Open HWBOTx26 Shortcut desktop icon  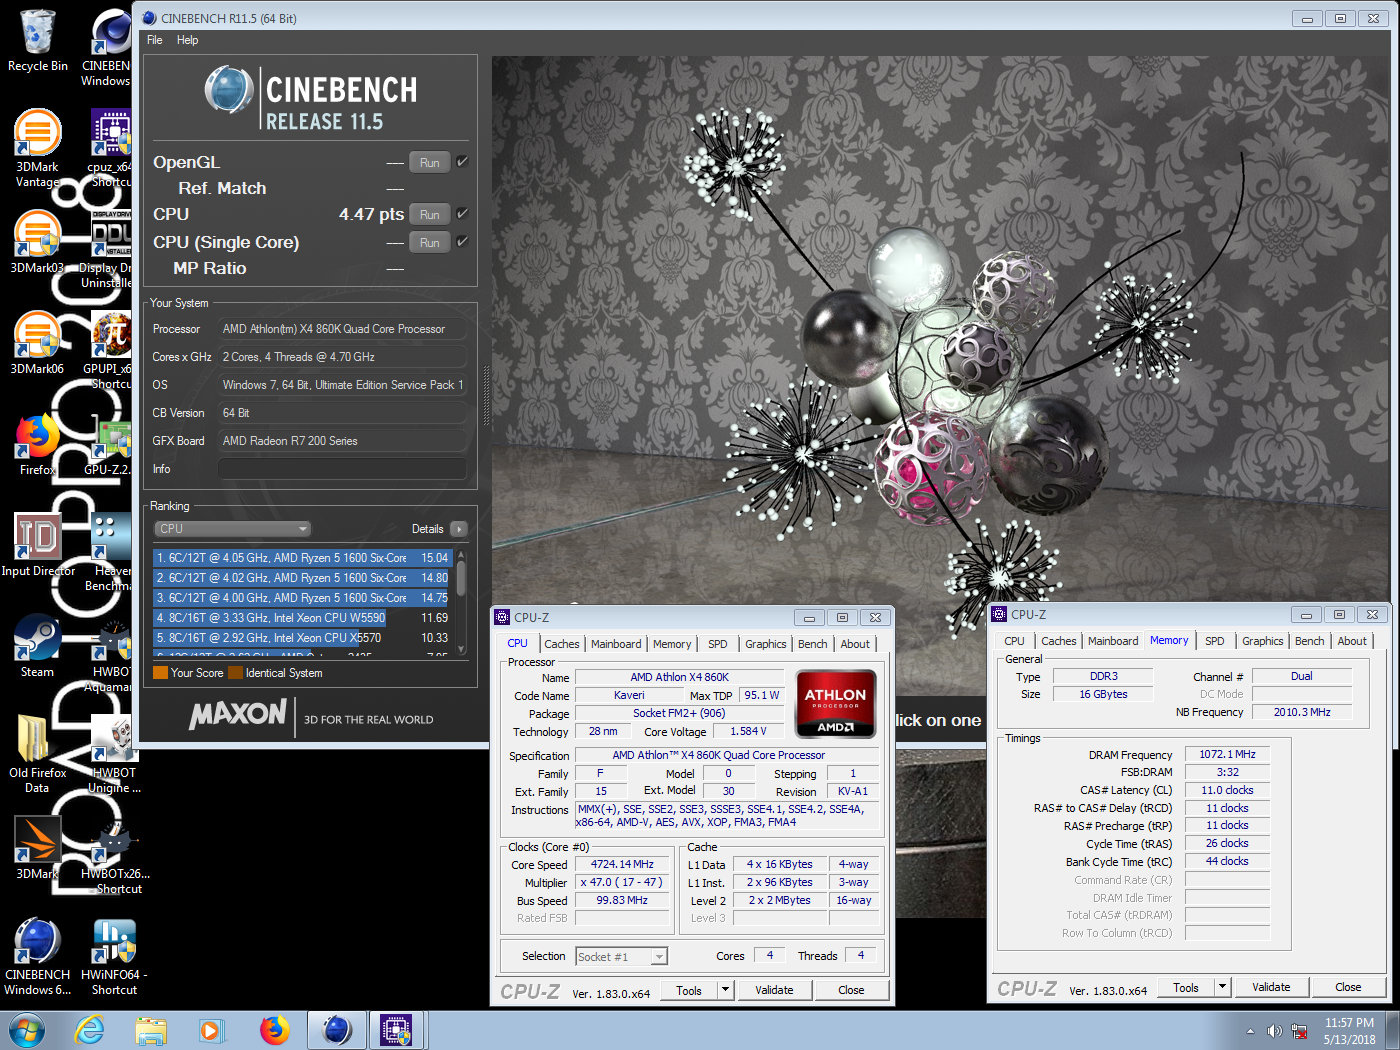114,855
